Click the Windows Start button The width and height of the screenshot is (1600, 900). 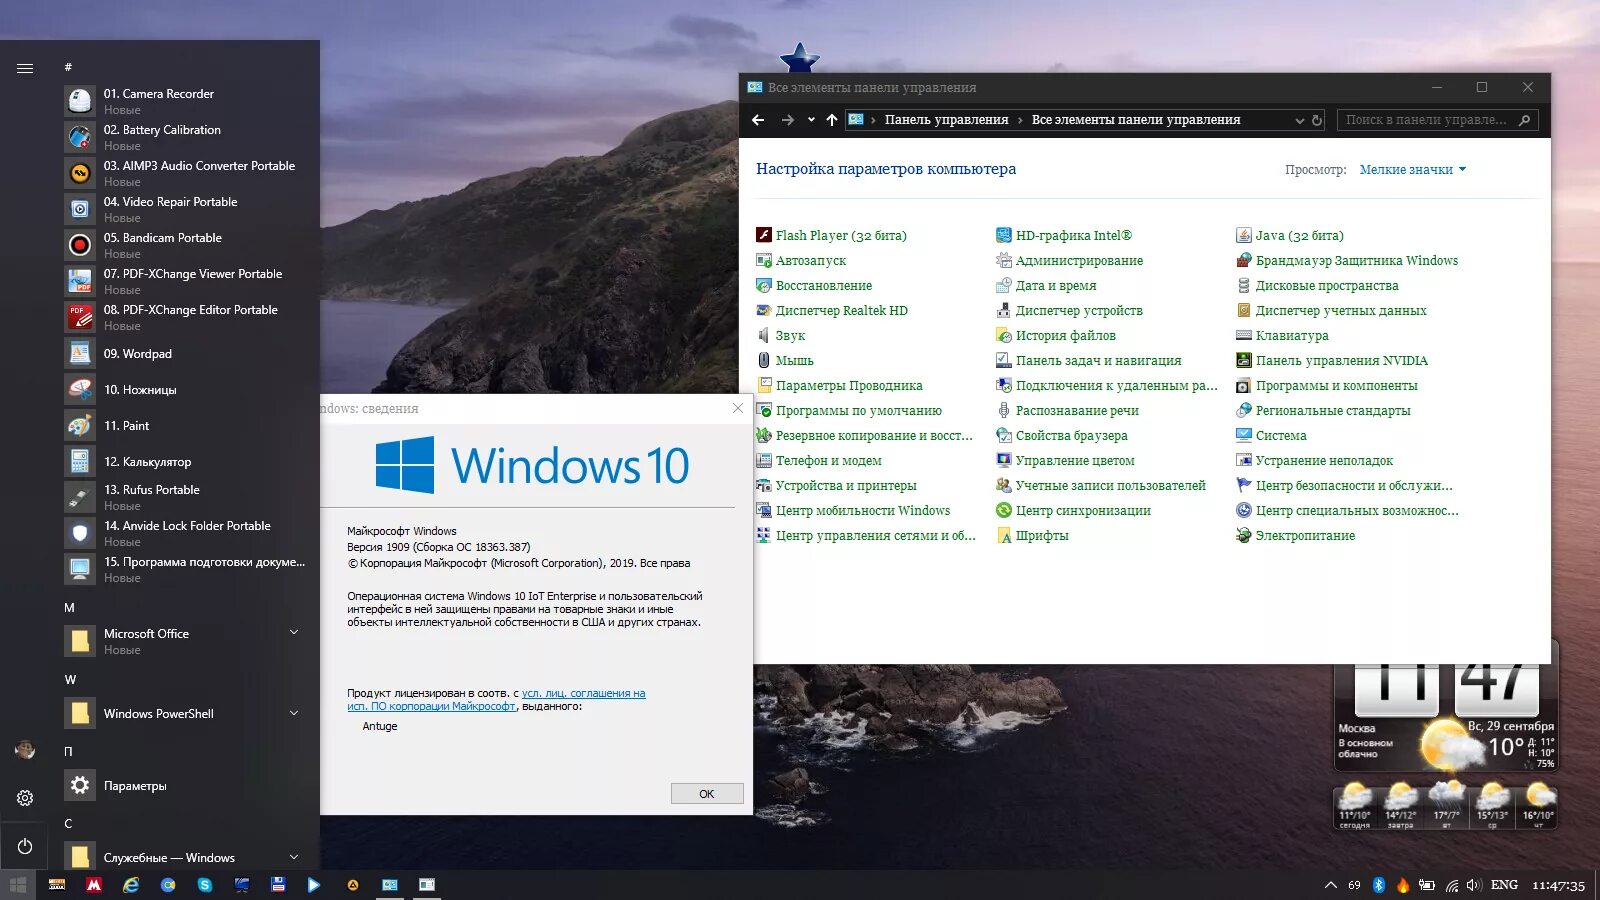click(18, 885)
